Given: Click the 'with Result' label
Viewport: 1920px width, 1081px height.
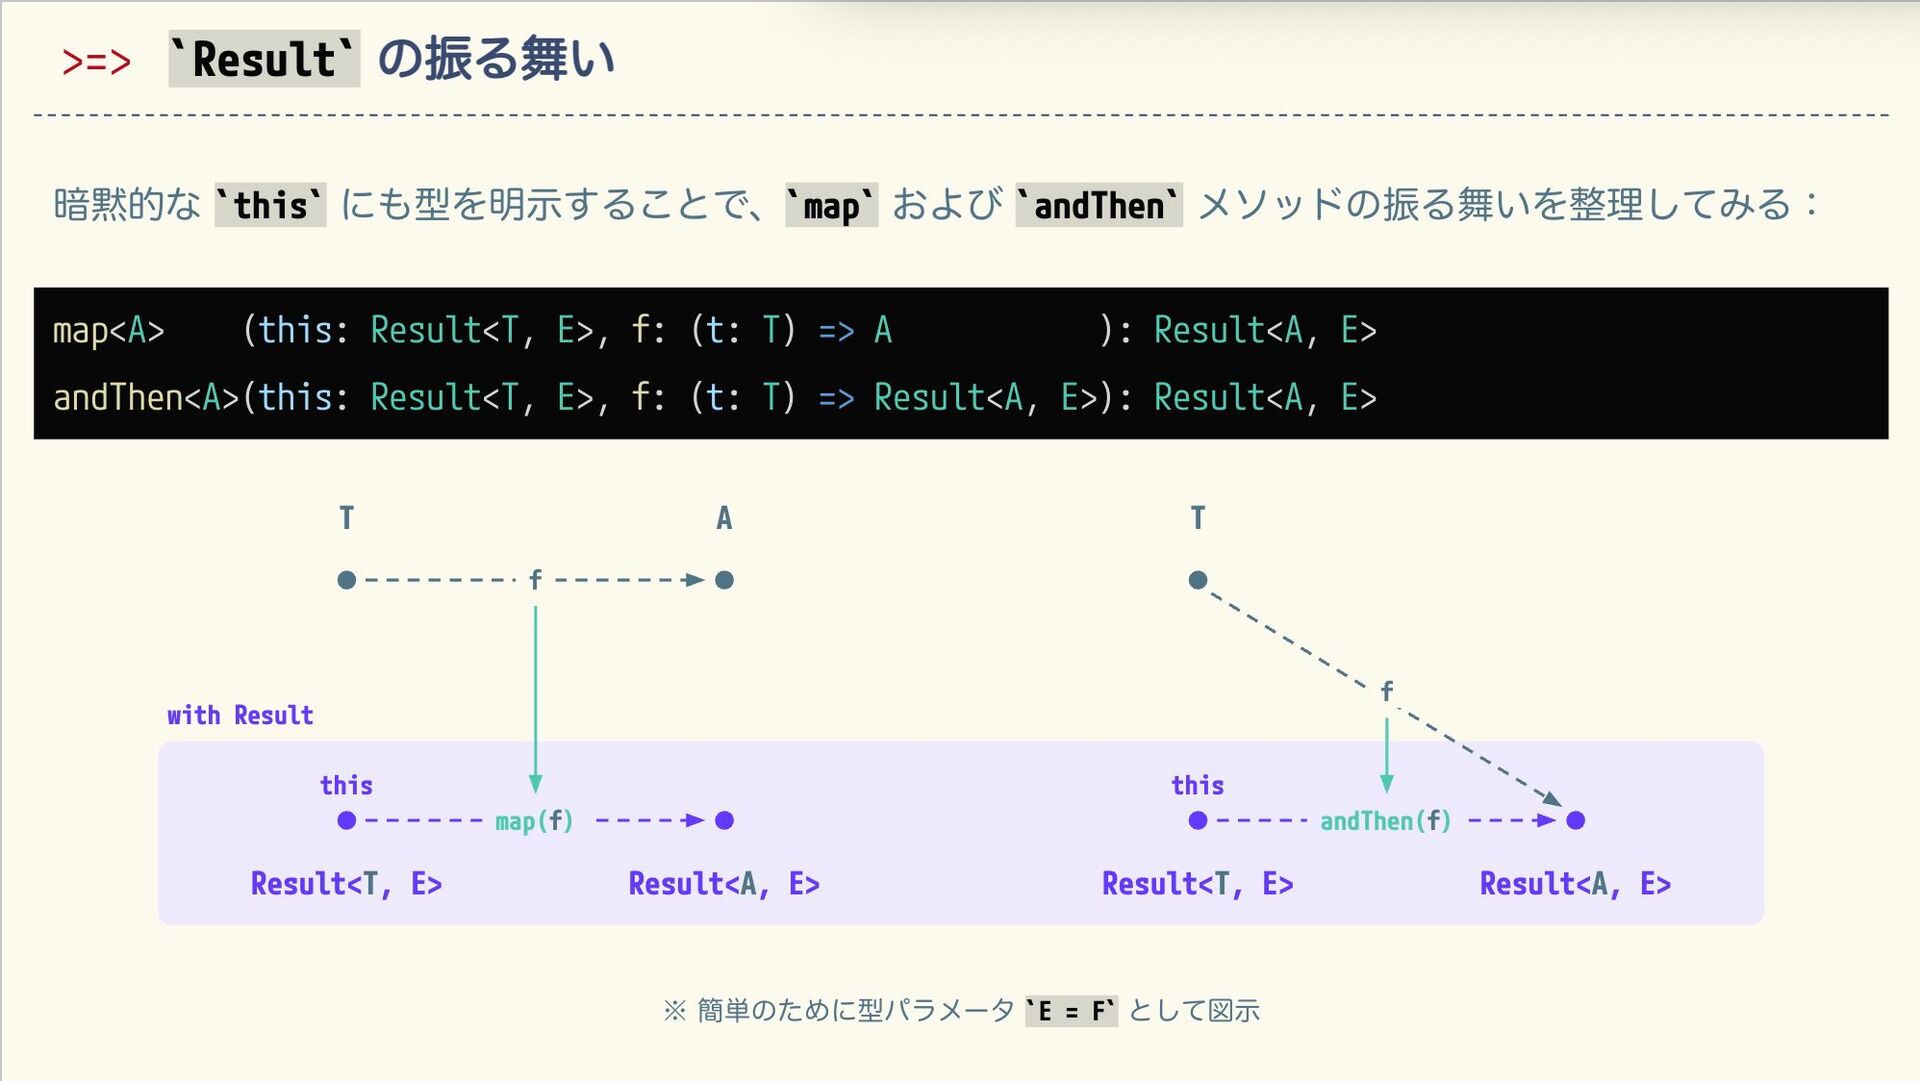Looking at the screenshot, I should pos(240,715).
